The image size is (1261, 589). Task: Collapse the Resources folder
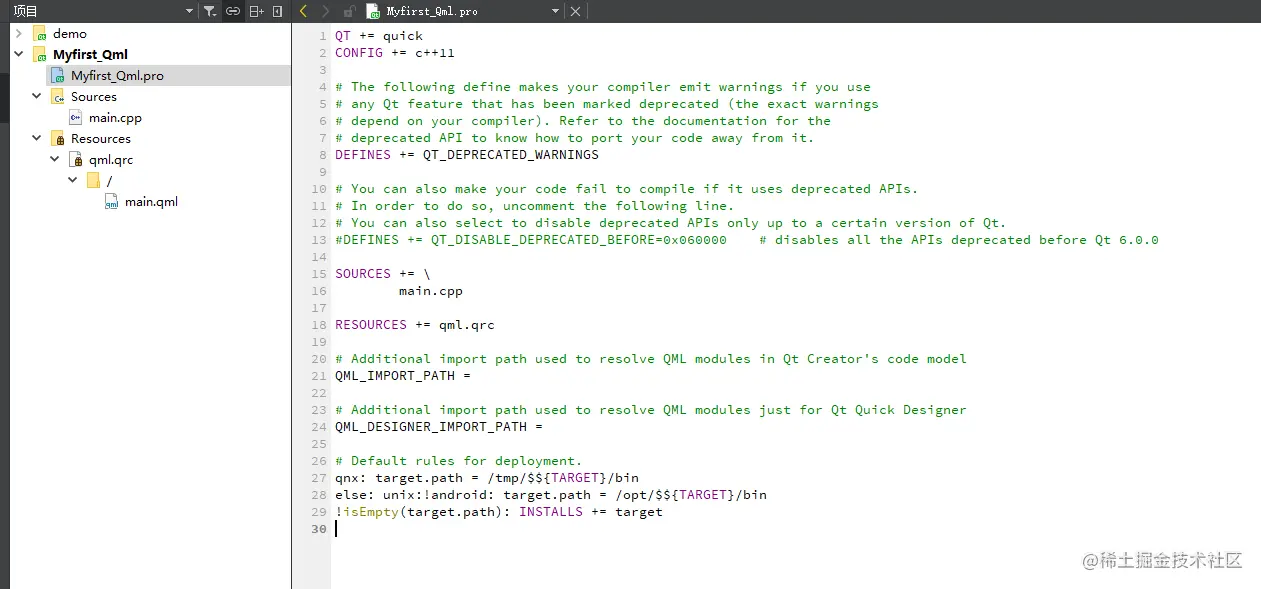coord(37,138)
